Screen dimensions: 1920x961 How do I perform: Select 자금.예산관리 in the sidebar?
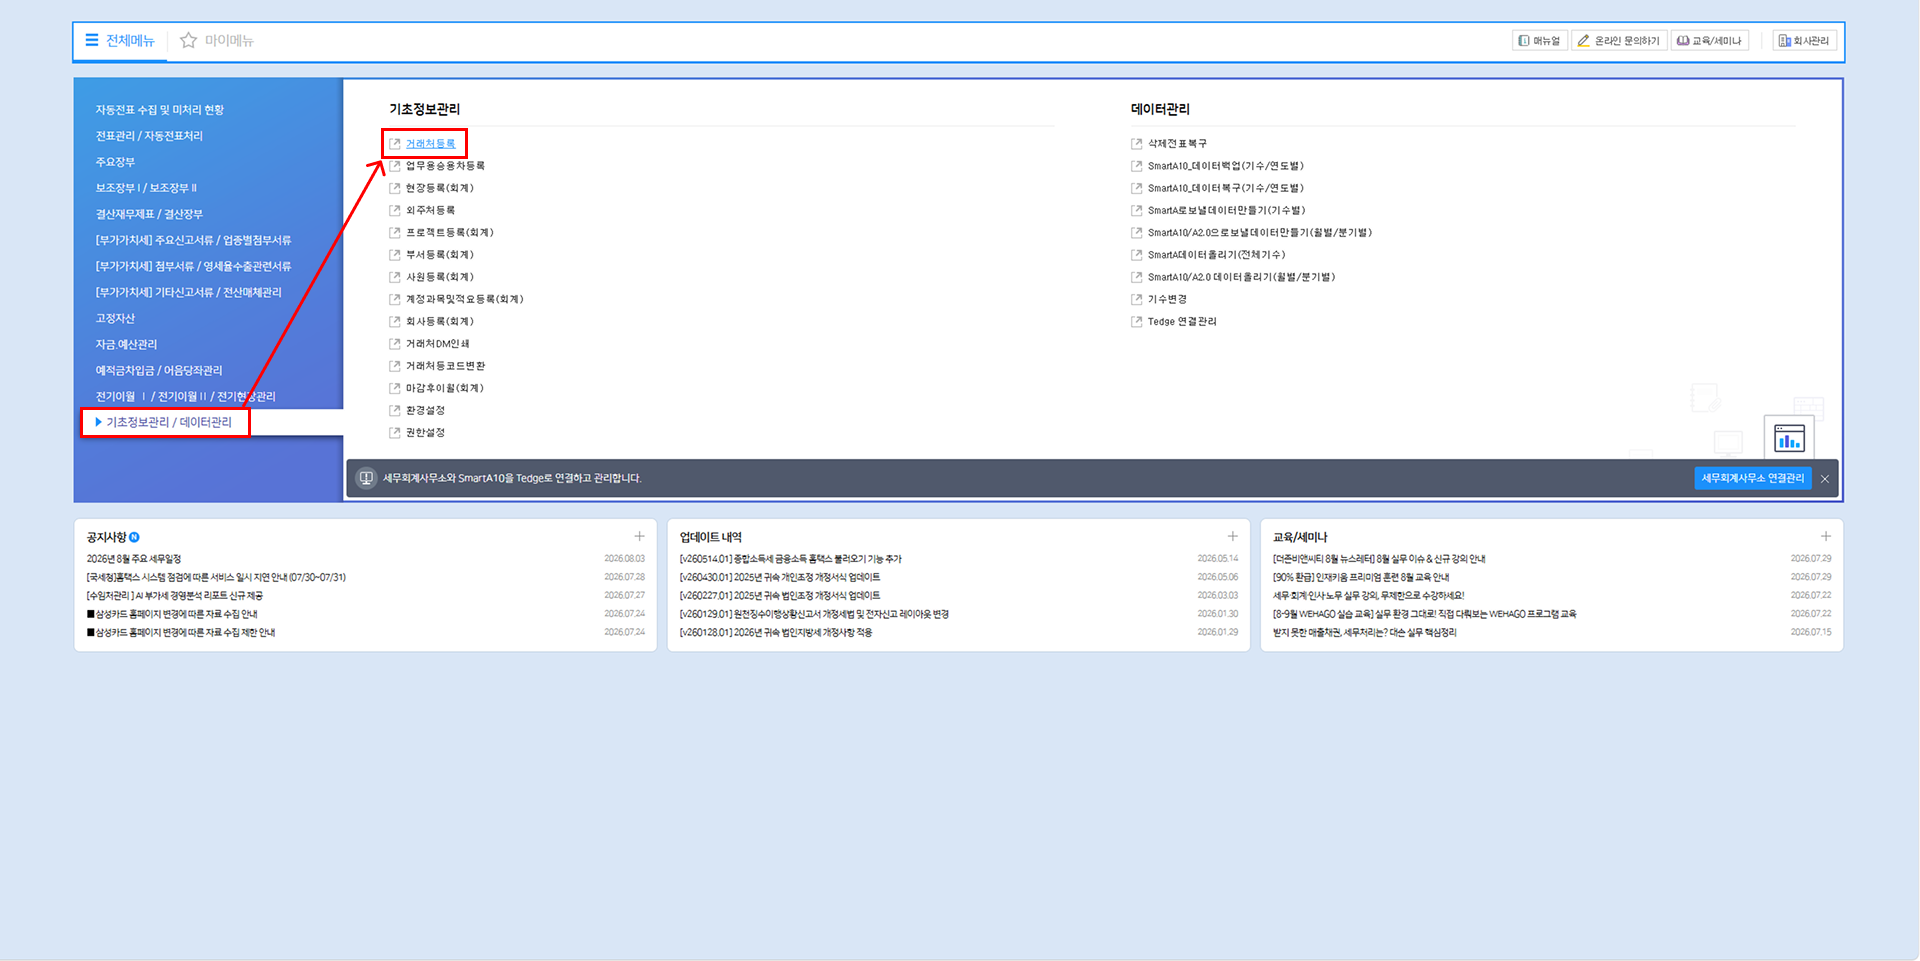(x=126, y=344)
